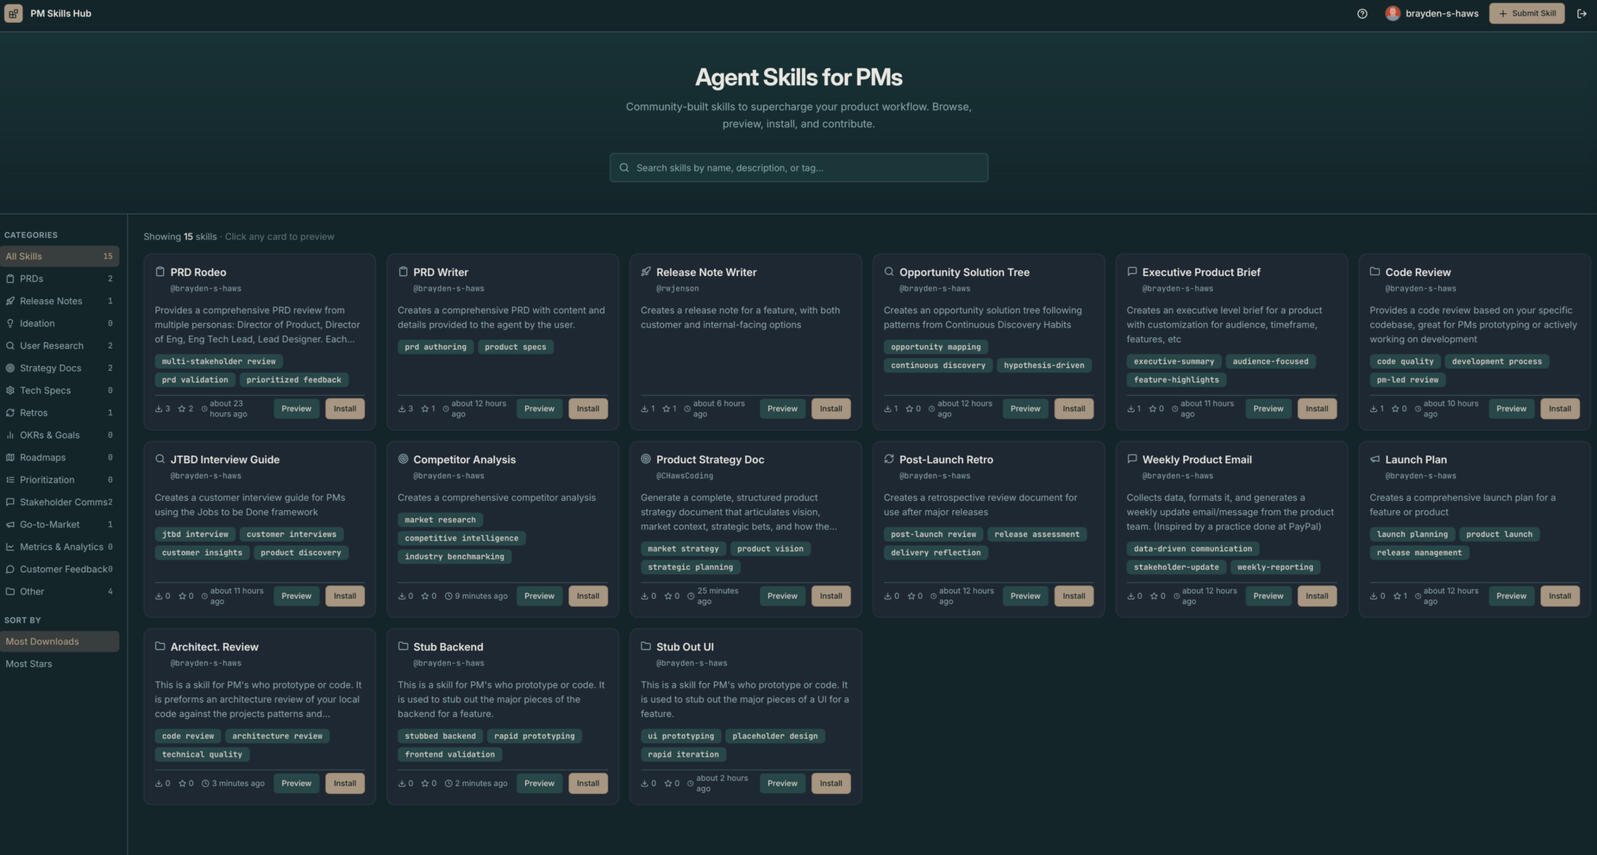Click the star icon on PRD Rodeo
Screen dimensions: 1597x855
(x=182, y=409)
